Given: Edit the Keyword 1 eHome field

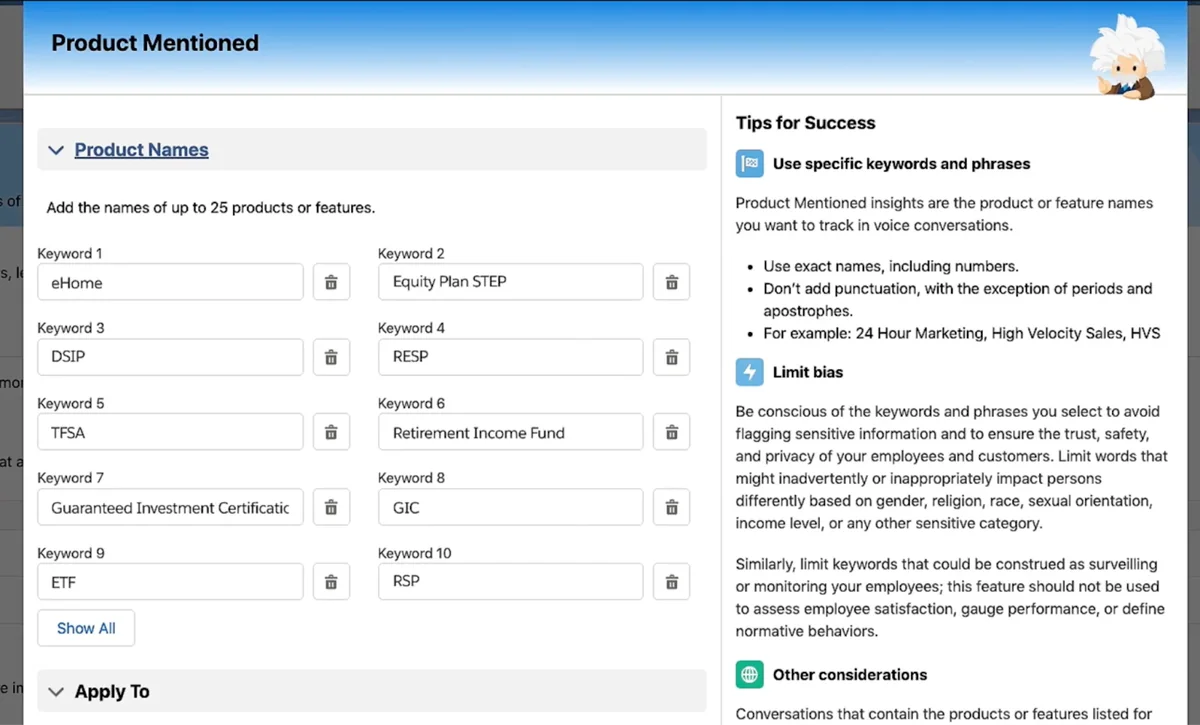Looking at the screenshot, I should (170, 282).
